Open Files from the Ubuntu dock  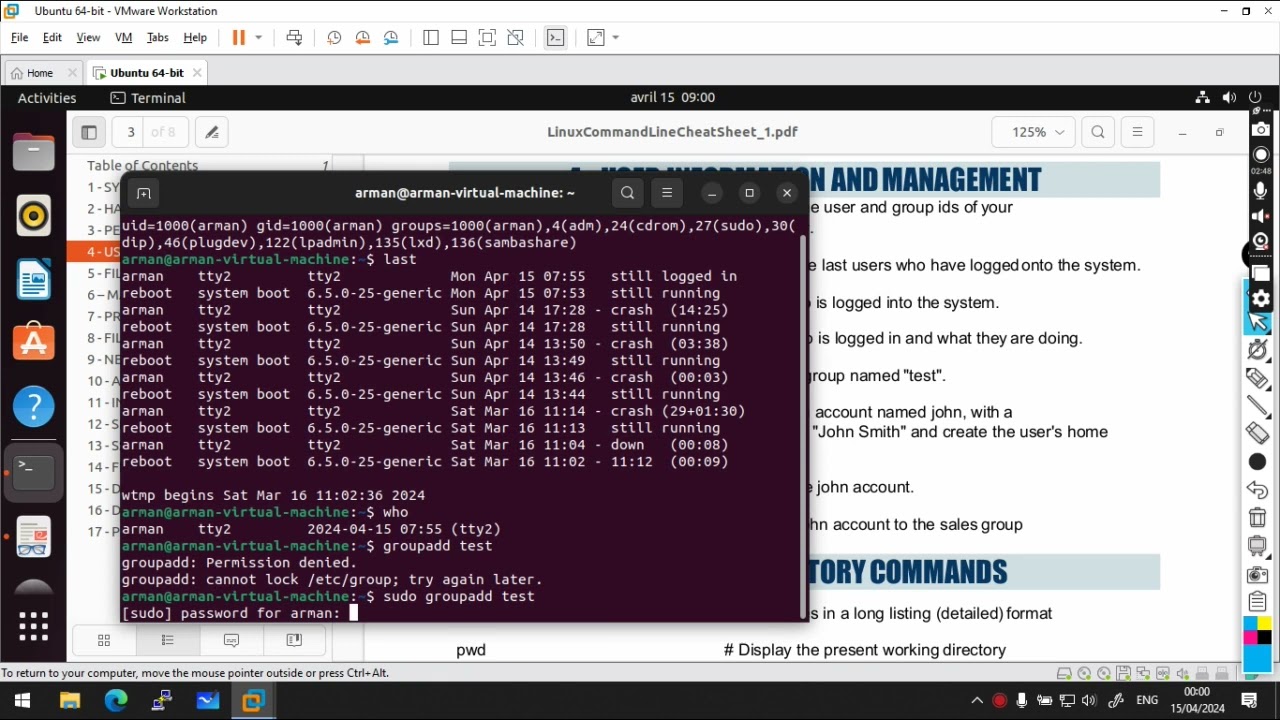[34, 152]
